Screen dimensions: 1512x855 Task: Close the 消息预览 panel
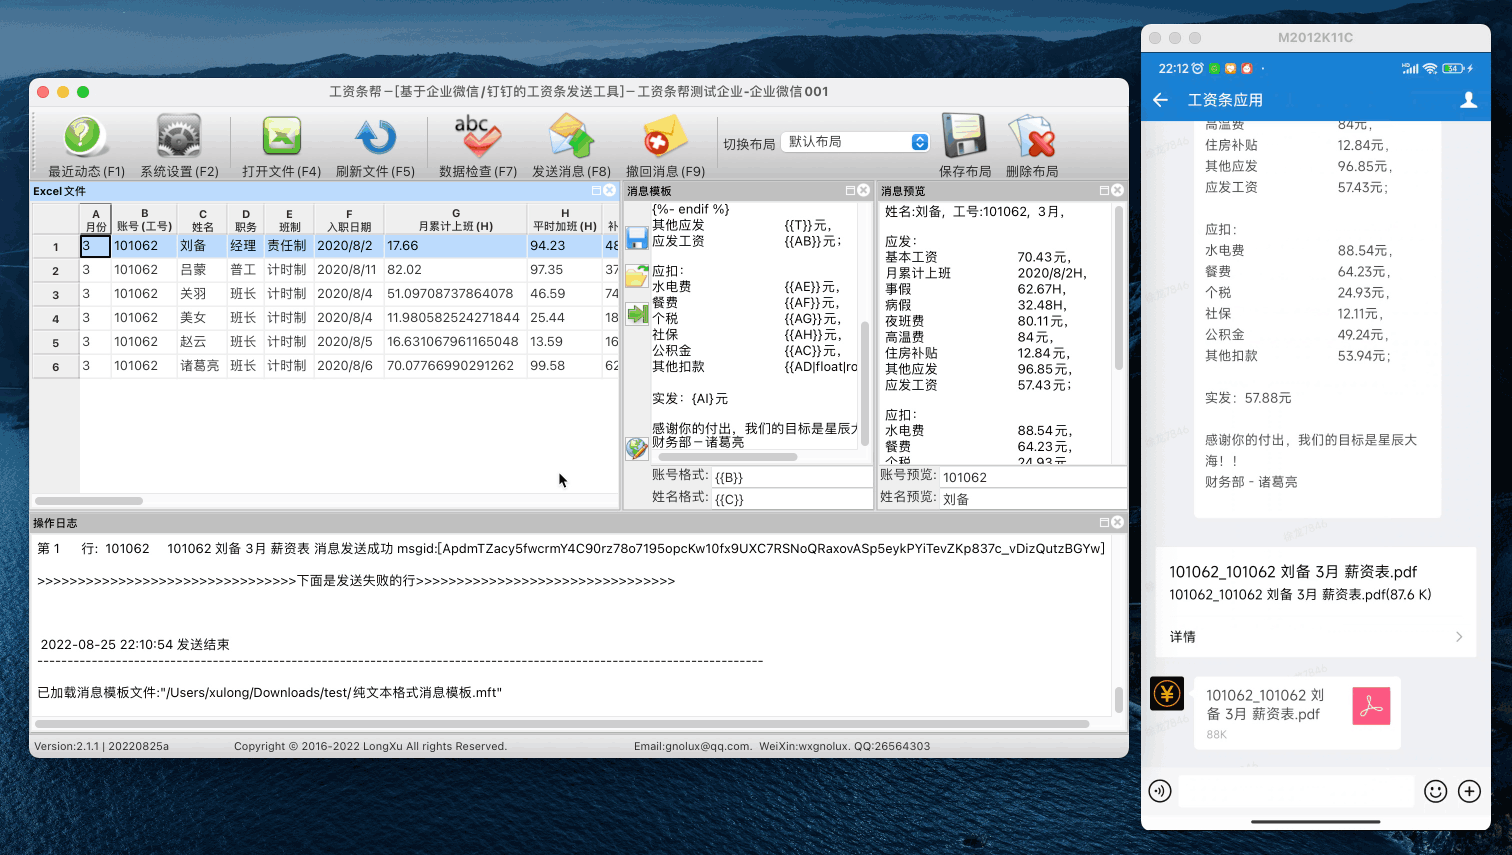coord(1118,190)
